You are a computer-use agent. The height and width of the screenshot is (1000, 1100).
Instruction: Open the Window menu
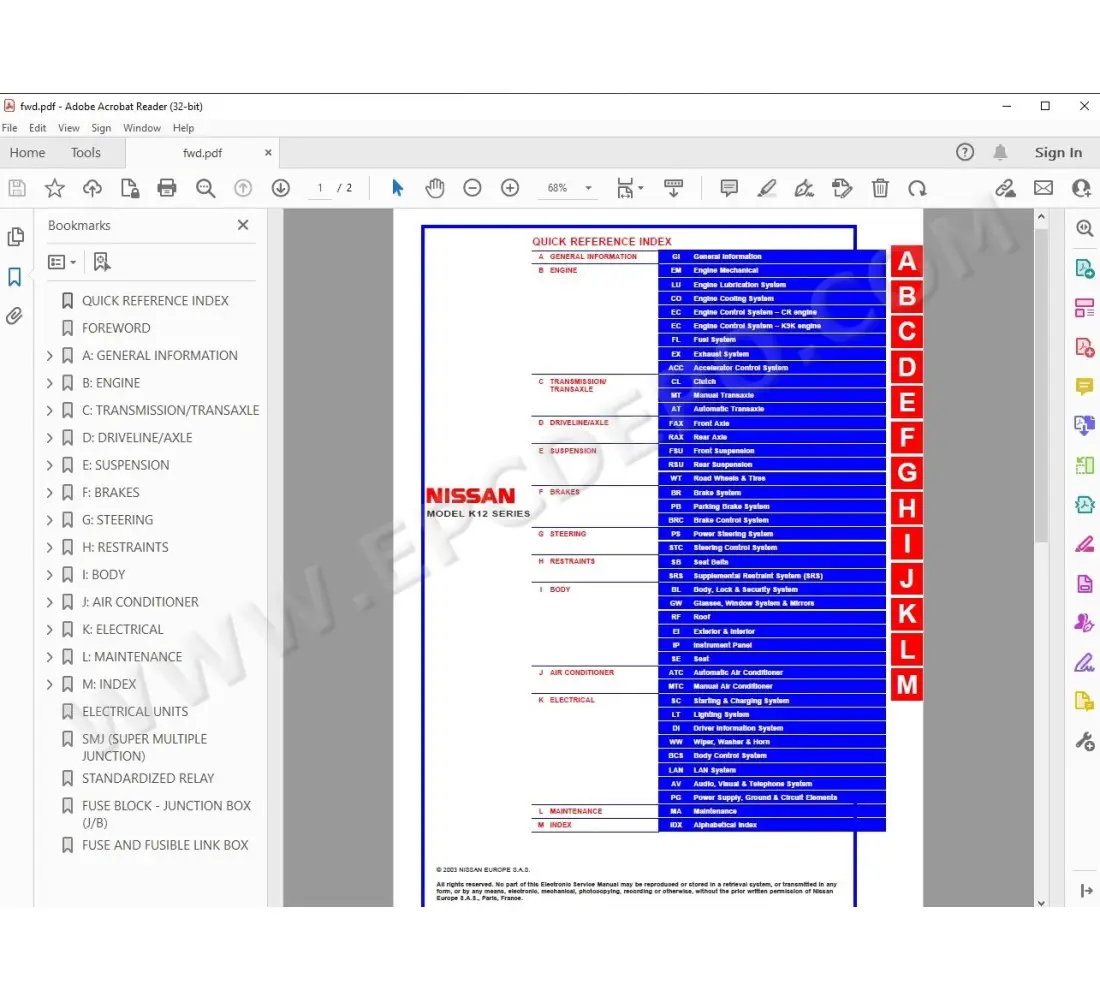142,128
